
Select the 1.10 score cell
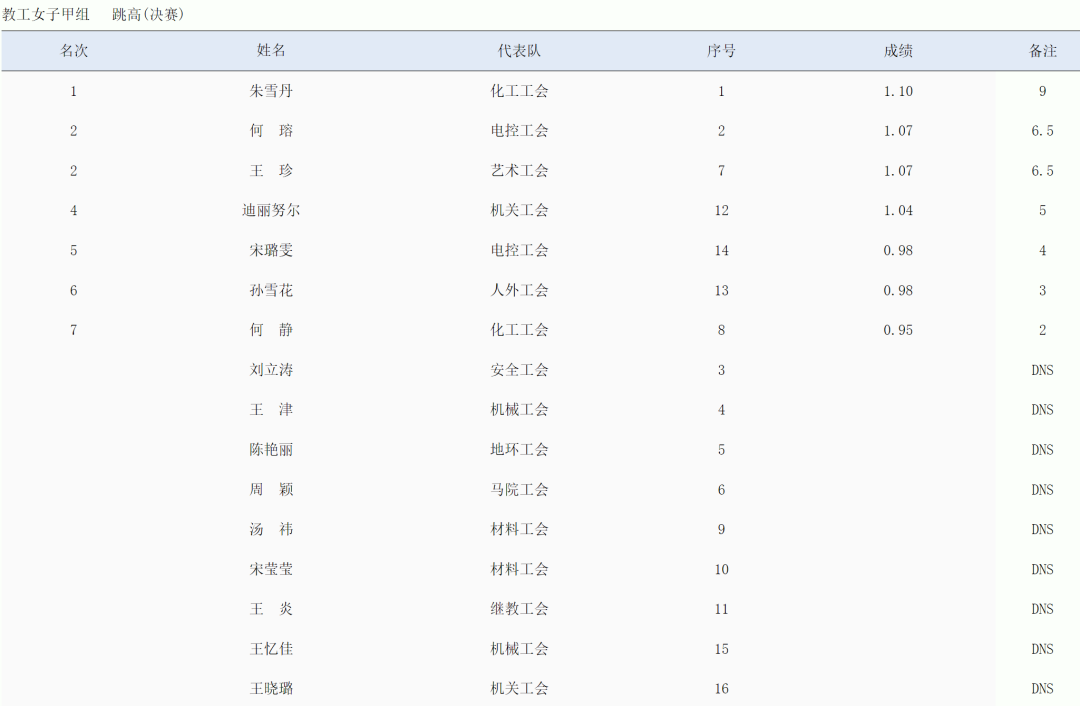click(x=898, y=91)
